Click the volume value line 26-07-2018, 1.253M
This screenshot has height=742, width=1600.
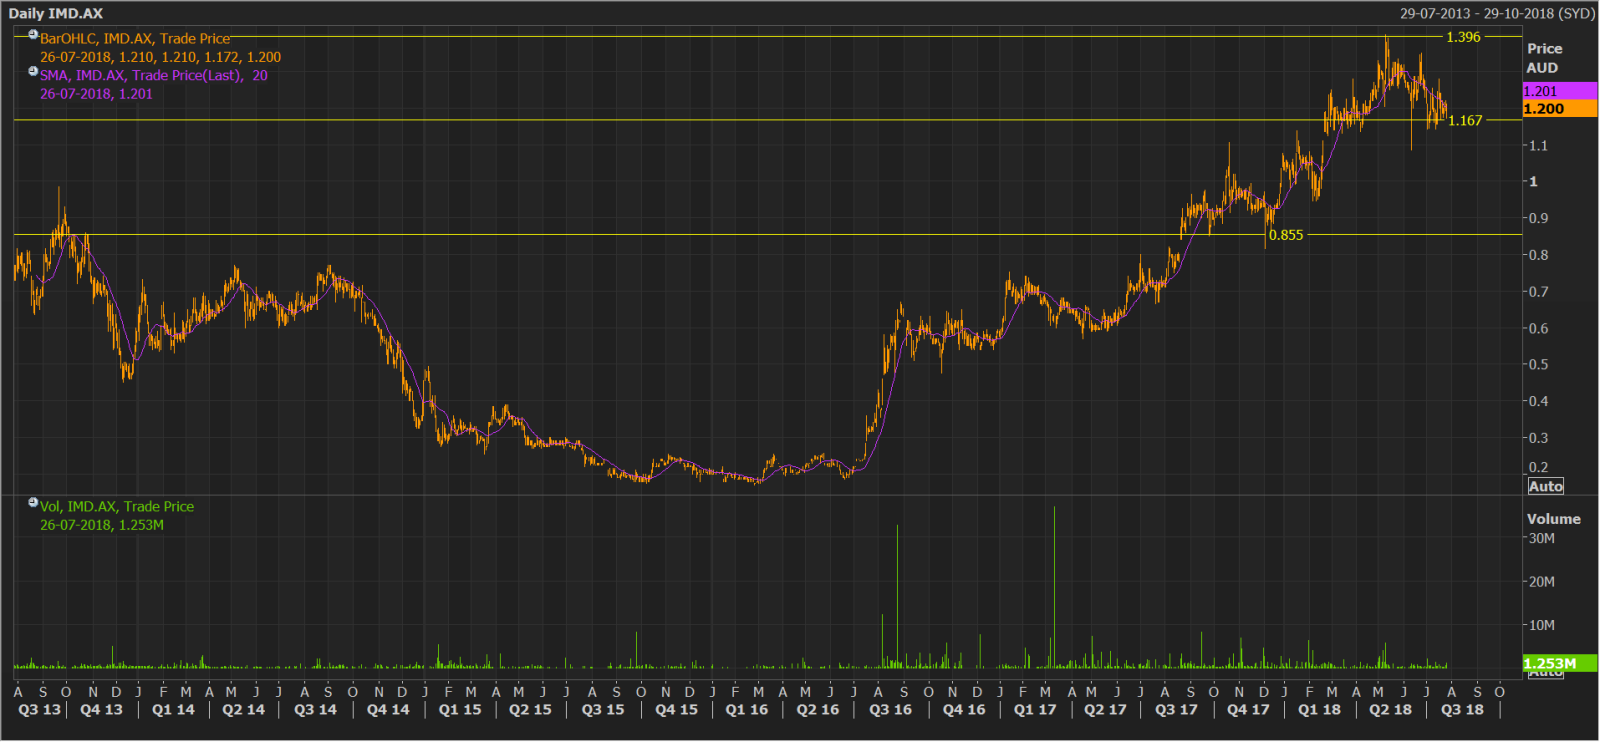[x=102, y=525]
